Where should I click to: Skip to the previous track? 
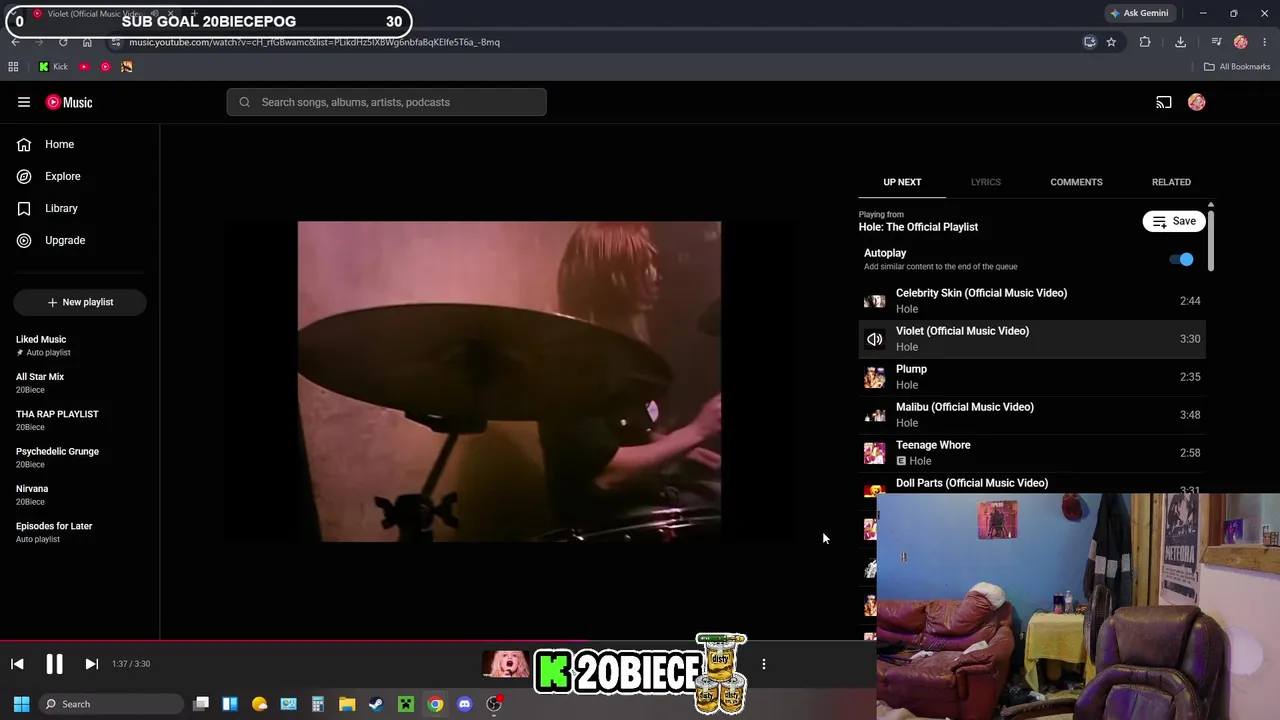17,664
